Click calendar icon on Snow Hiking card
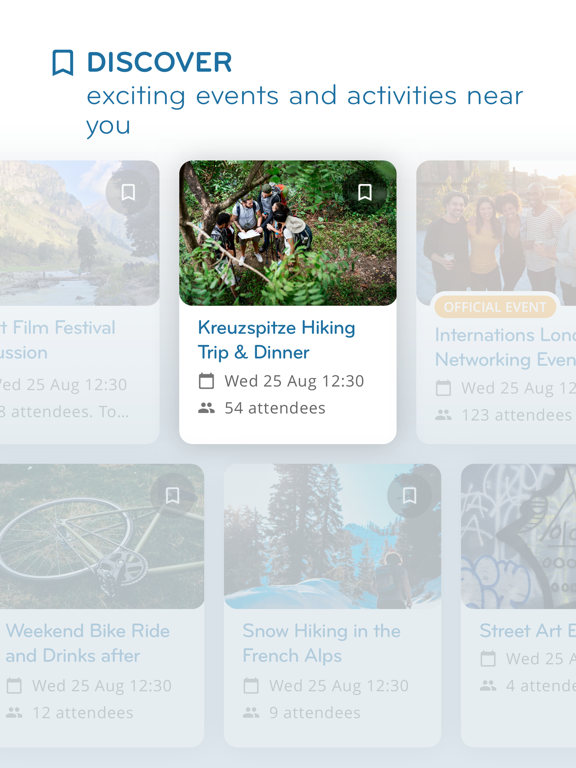The width and height of the screenshot is (576, 768). [251, 685]
